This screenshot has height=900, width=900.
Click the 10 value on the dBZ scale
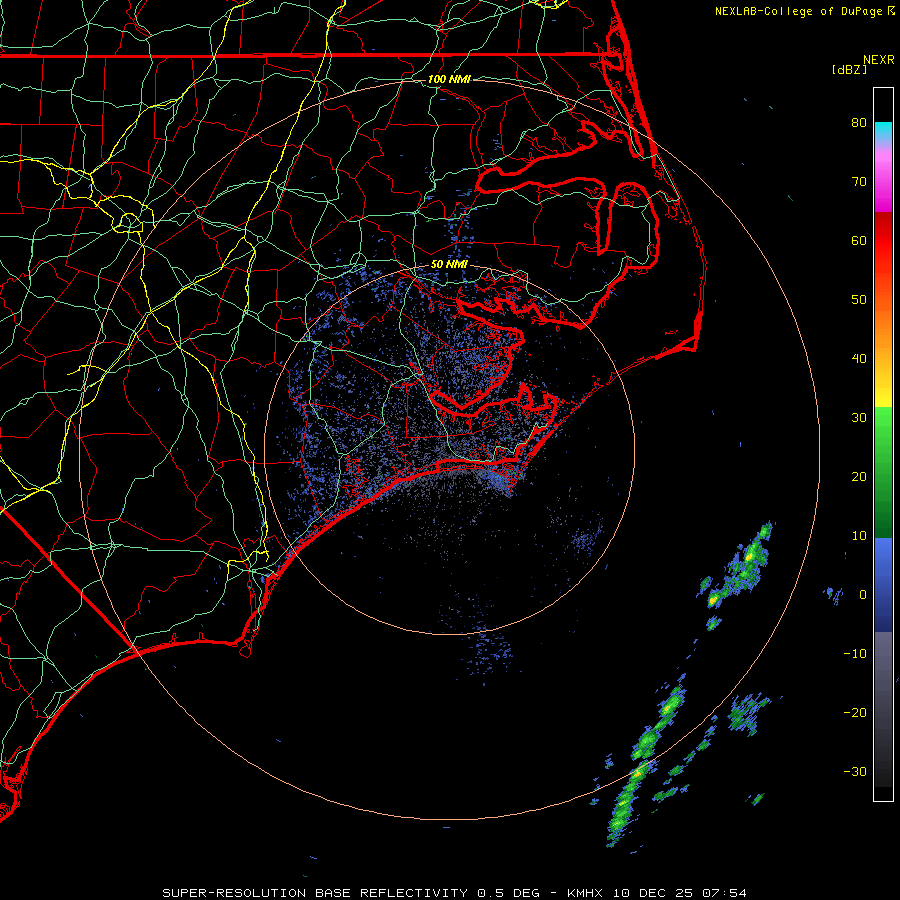[x=859, y=536]
